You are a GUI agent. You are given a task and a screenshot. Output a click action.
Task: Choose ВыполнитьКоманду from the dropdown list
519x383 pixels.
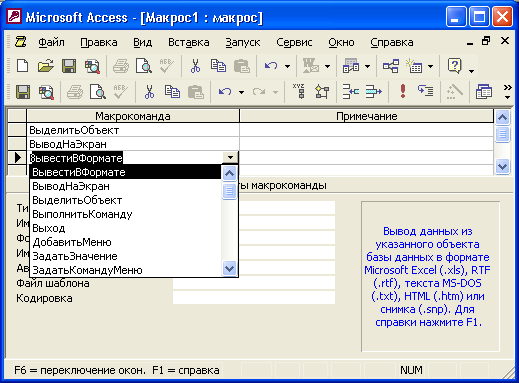point(126,214)
